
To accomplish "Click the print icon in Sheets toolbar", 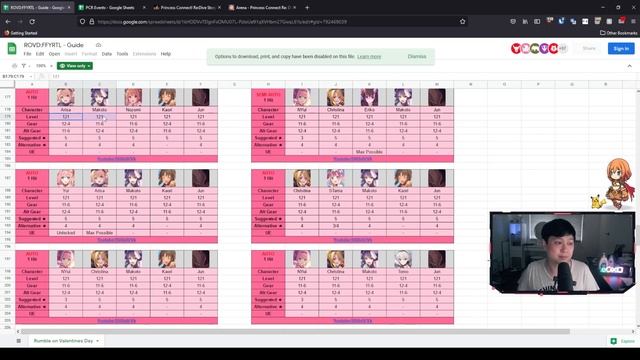I will coord(15,66).
